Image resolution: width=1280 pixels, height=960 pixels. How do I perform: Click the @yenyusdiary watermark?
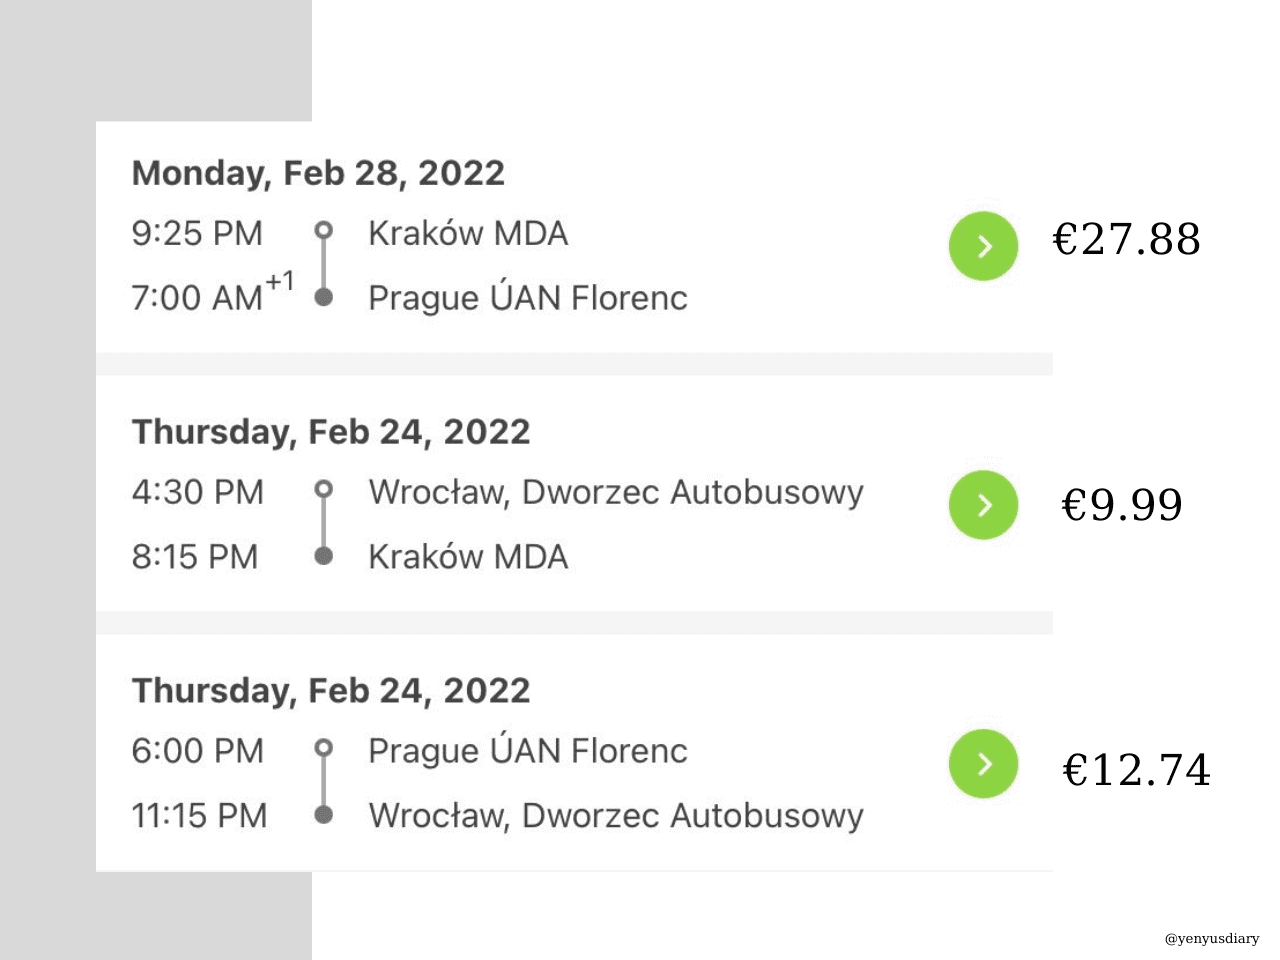[1211, 939]
